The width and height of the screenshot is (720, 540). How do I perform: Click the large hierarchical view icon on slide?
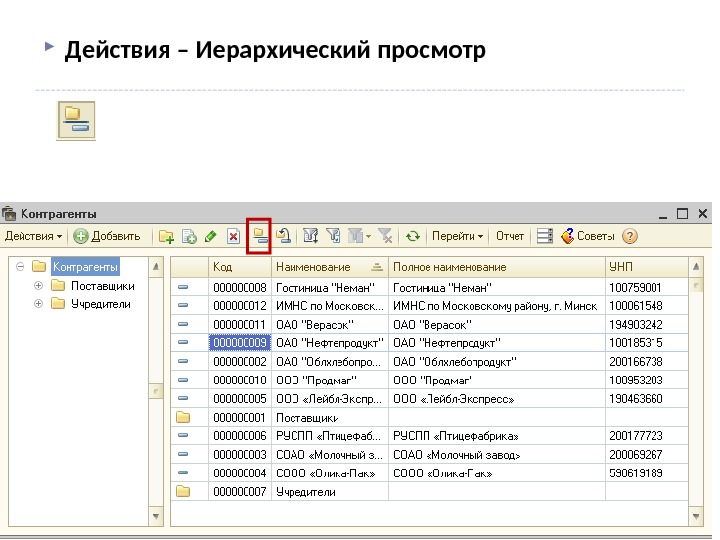point(76,120)
